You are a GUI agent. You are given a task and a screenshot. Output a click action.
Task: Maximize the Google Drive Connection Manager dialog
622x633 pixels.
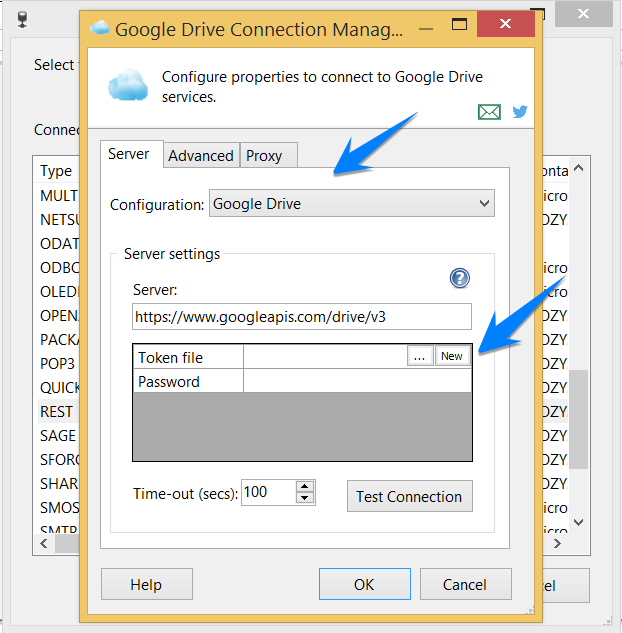click(x=459, y=24)
